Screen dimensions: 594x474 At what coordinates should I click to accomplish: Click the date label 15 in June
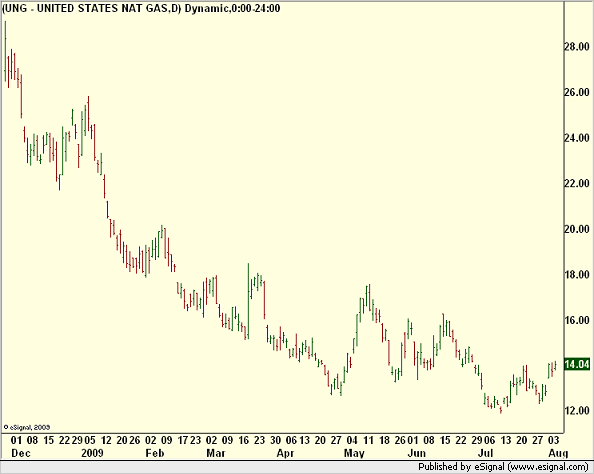tap(445, 440)
